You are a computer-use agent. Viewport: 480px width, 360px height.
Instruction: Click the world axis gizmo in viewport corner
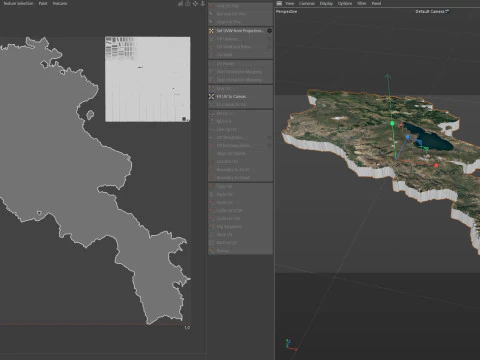point(291,345)
